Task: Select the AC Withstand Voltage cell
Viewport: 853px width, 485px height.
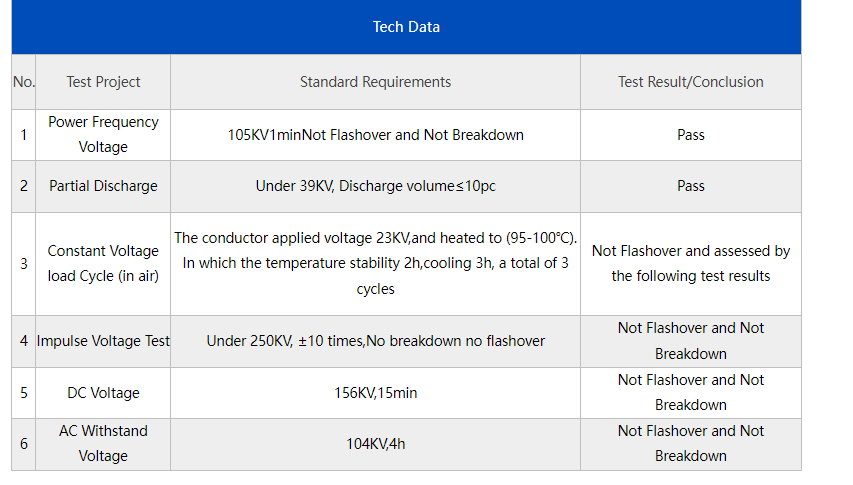Action: point(103,444)
